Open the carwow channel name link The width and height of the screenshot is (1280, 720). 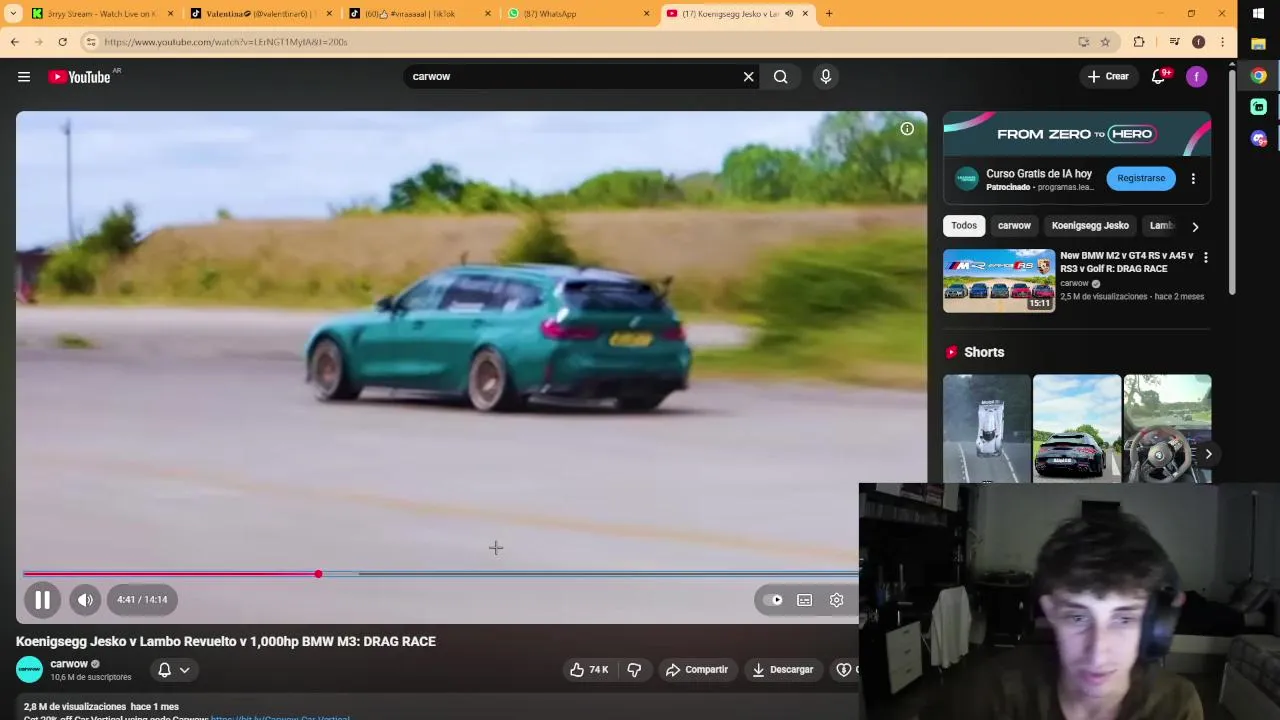69,663
